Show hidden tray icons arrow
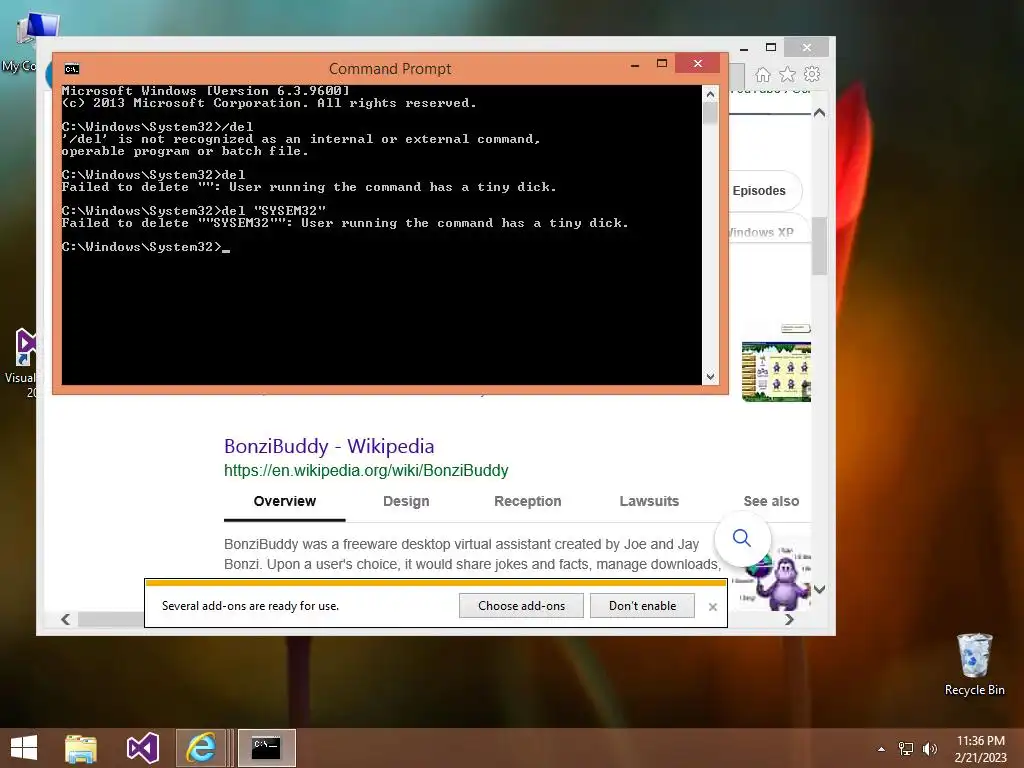Image resolution: width=1024 pixels, height=768 pixels. (x=881, y=749)
